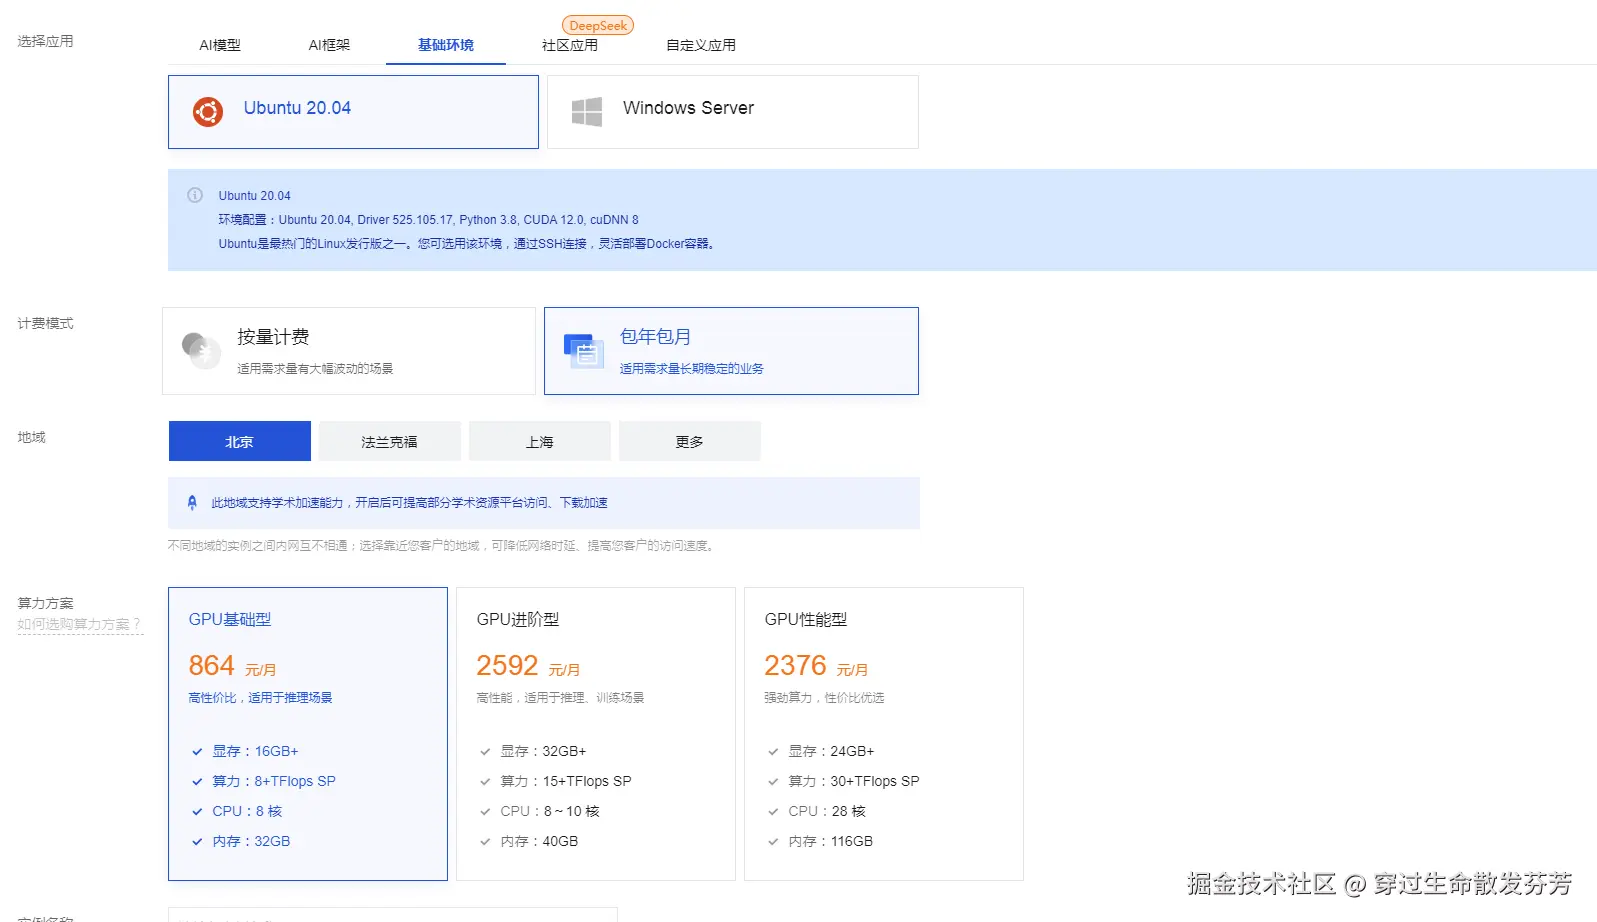Select the 上海 region

point(540,441)
